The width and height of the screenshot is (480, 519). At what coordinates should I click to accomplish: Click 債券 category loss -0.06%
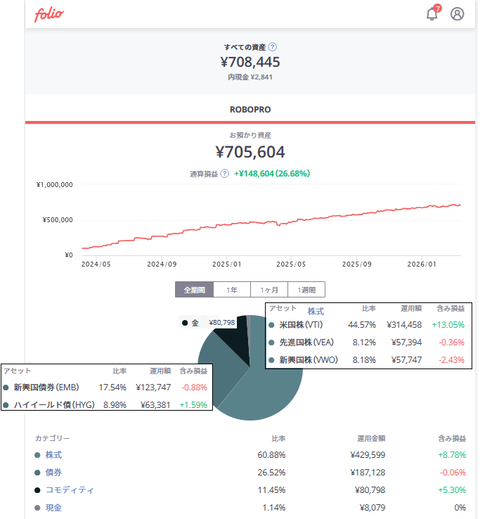(x=453, y=472)
